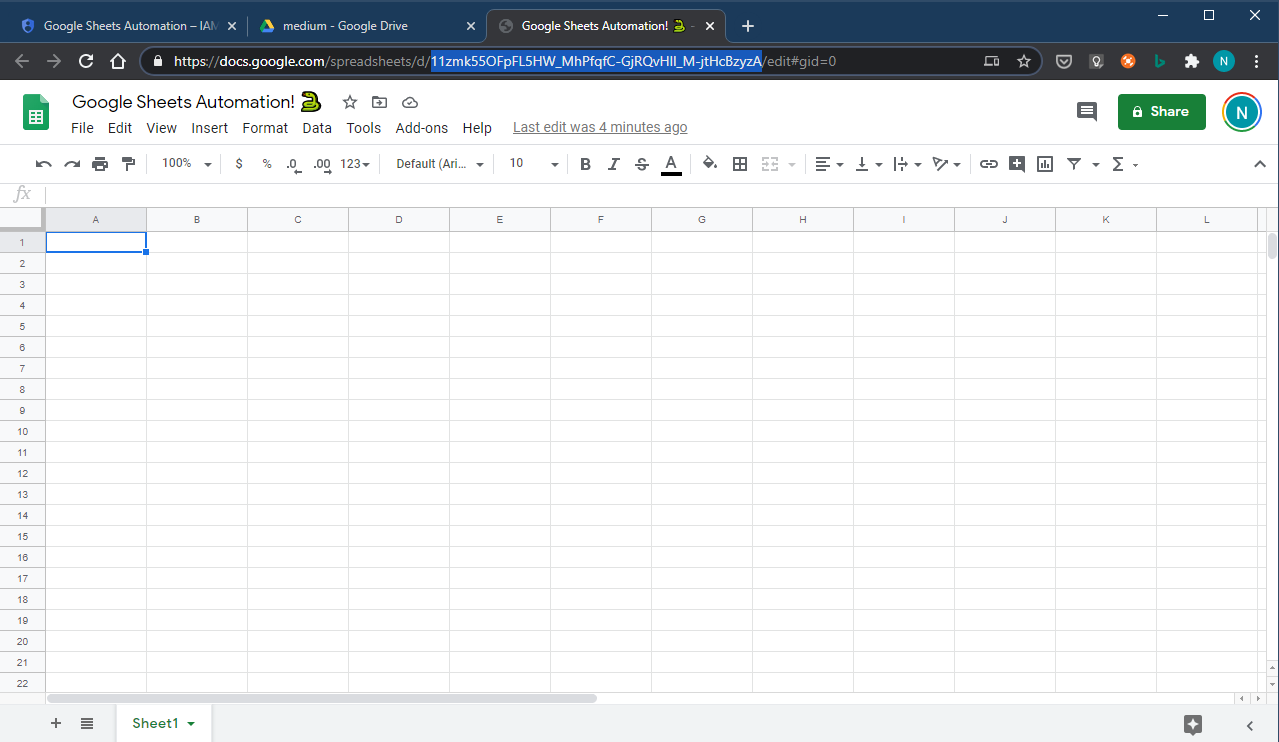
Task: Star the Google Sheets Automation document
Action: tap(349, 102)
